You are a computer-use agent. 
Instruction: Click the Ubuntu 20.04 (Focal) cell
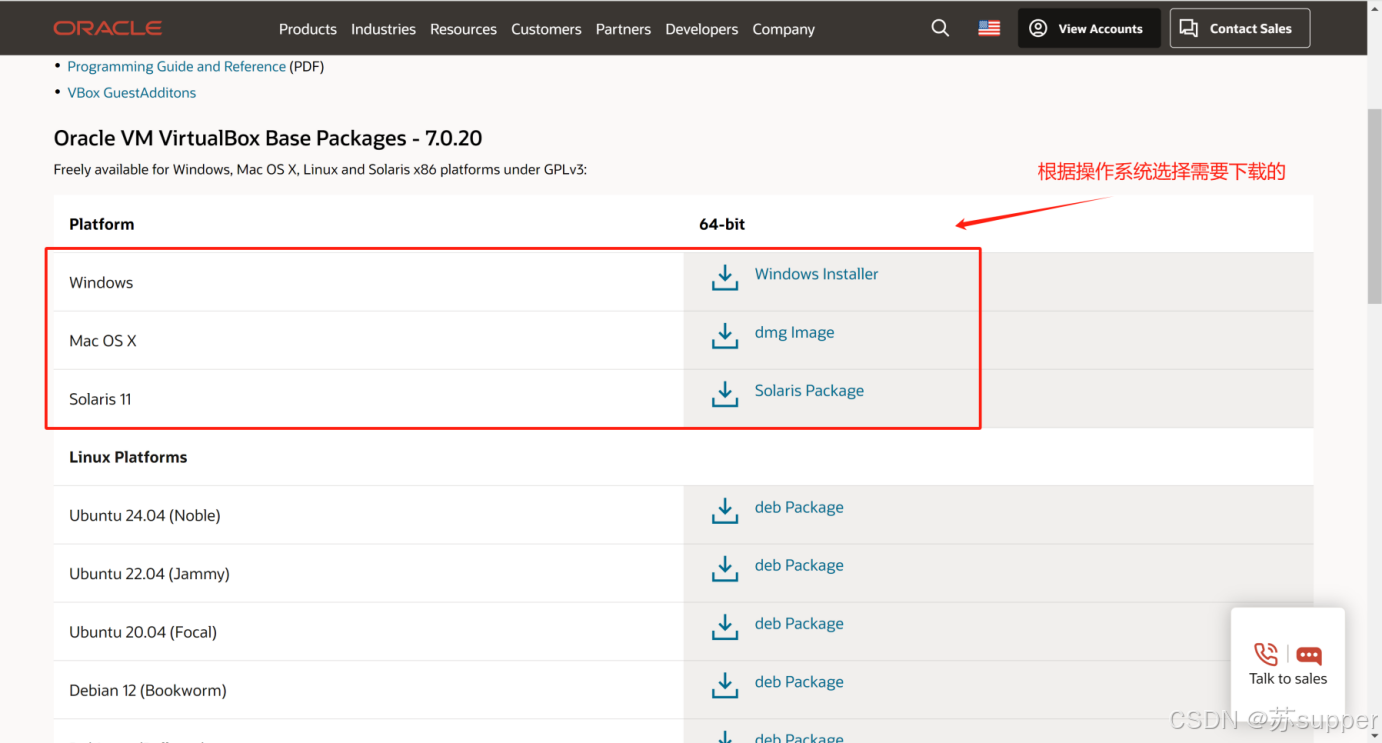click(369, 632)
